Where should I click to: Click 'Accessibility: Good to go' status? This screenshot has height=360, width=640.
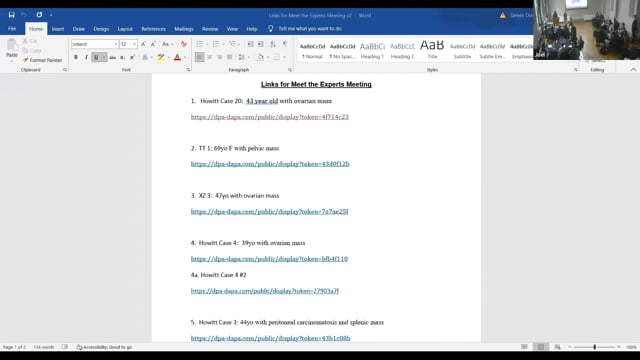pos(104,347)
